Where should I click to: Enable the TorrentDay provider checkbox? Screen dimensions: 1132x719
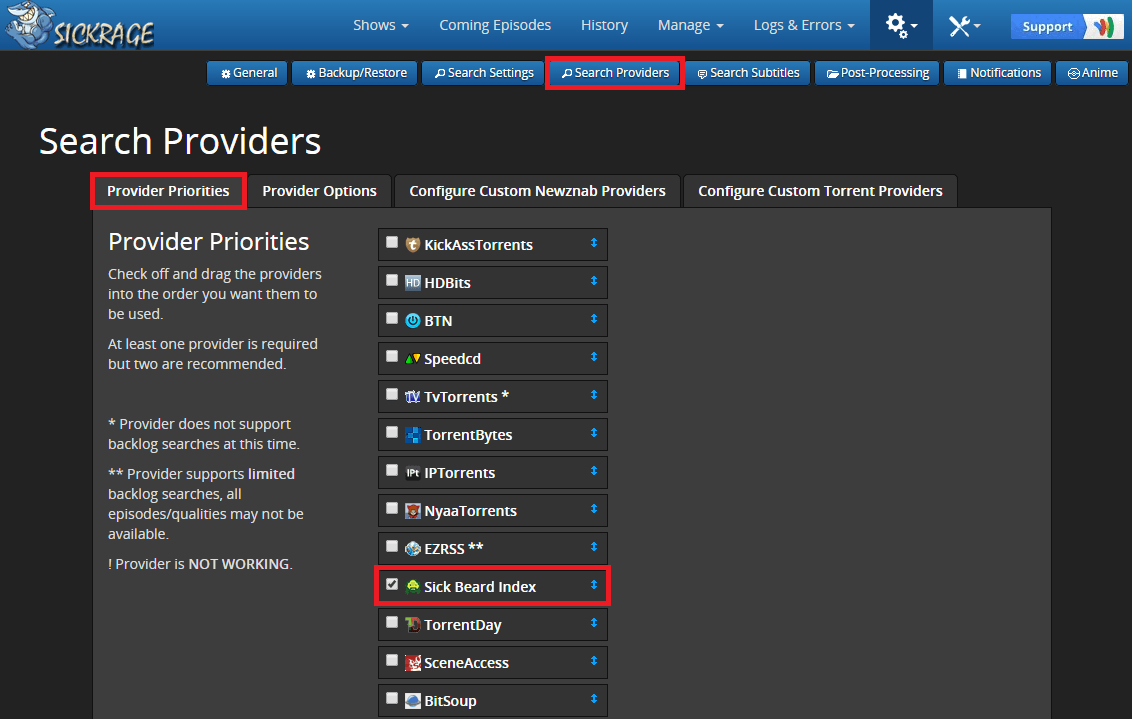(392, 622)
